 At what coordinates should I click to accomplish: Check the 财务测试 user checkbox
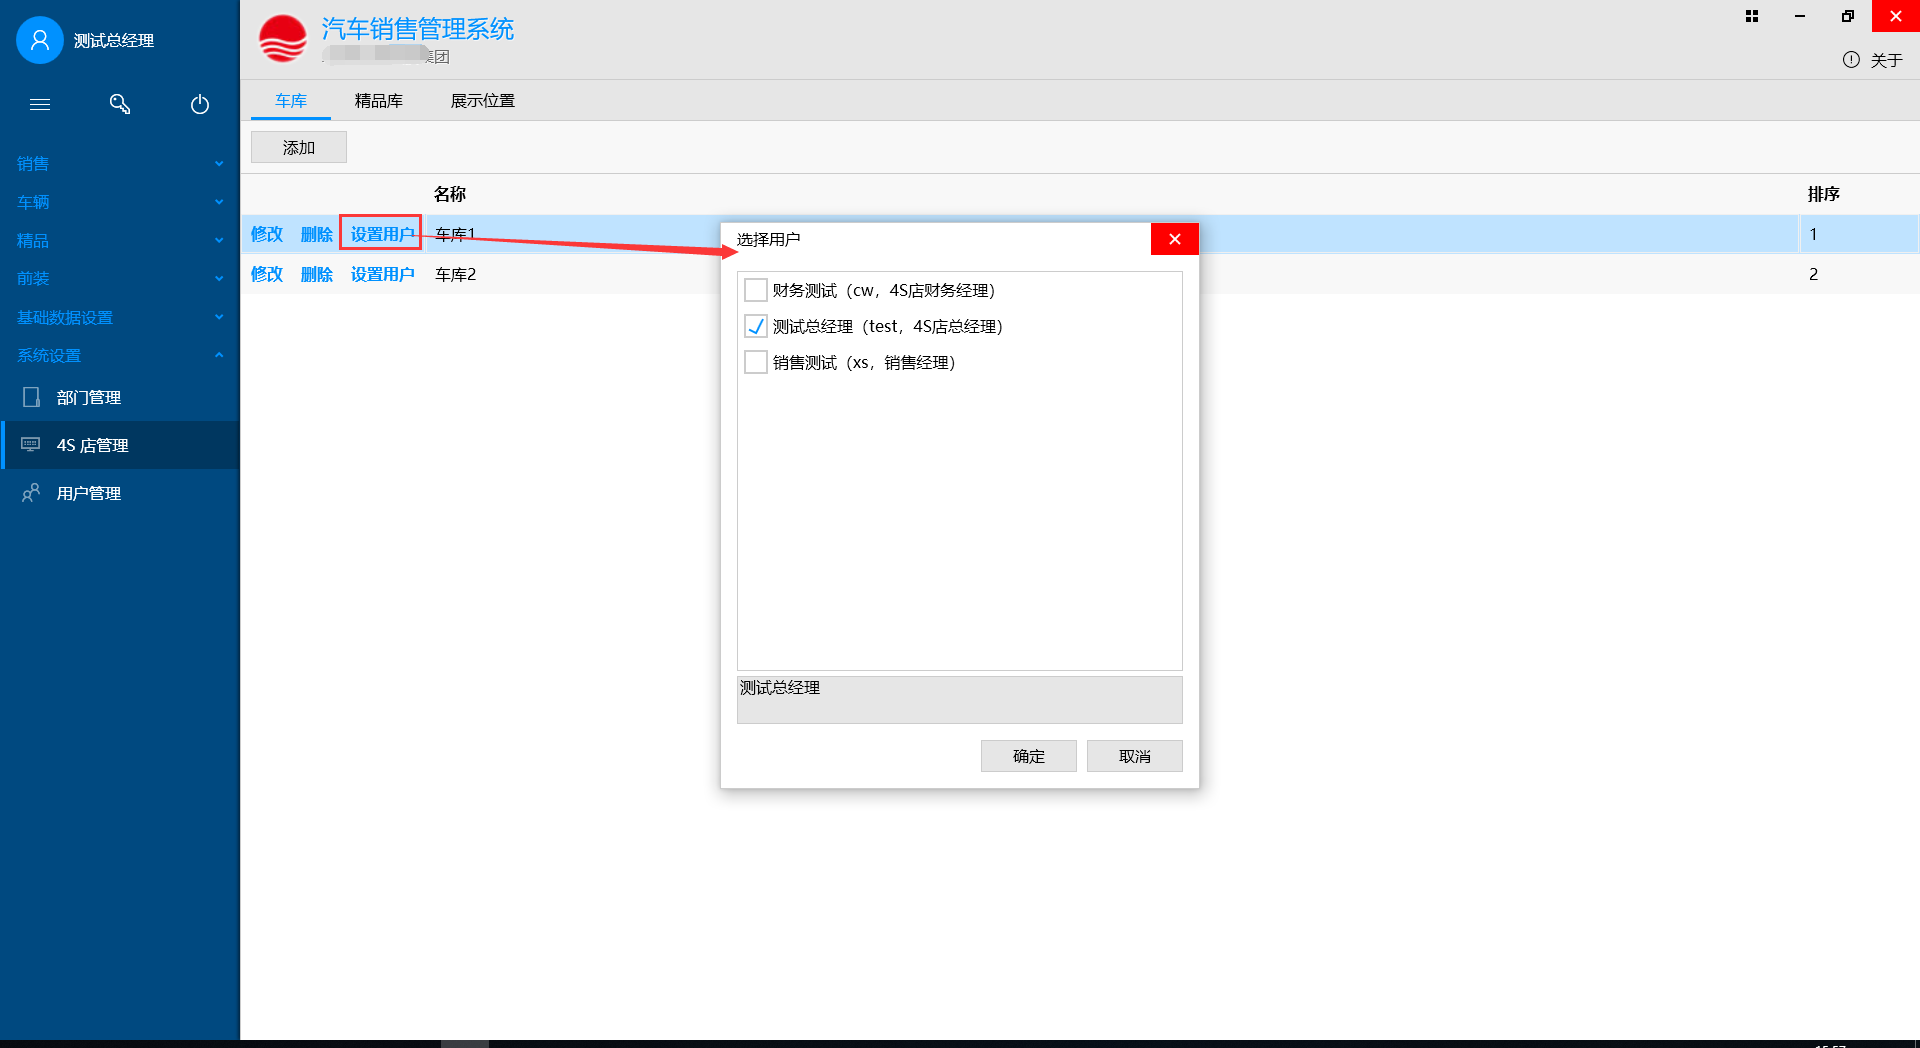[x=756, y=290]
